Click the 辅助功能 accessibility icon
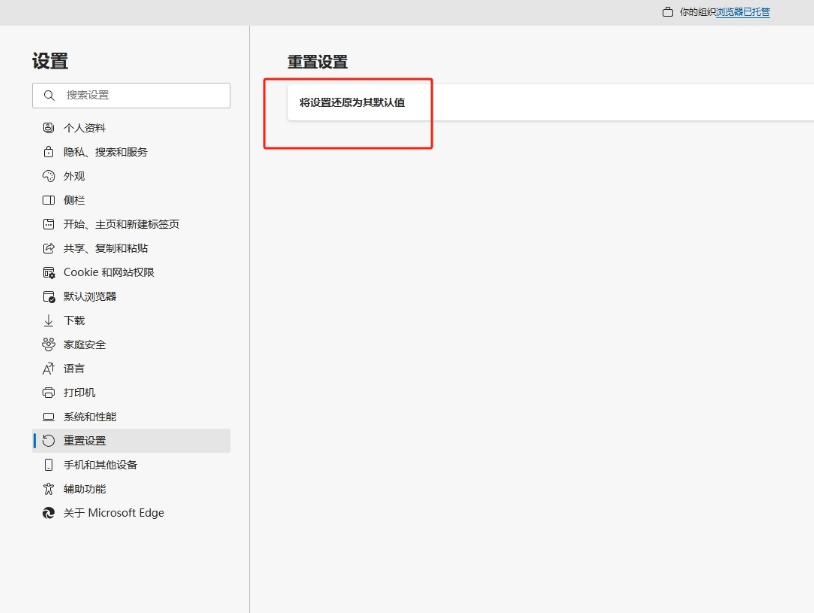814x613 pixels. tap(48, 489)
